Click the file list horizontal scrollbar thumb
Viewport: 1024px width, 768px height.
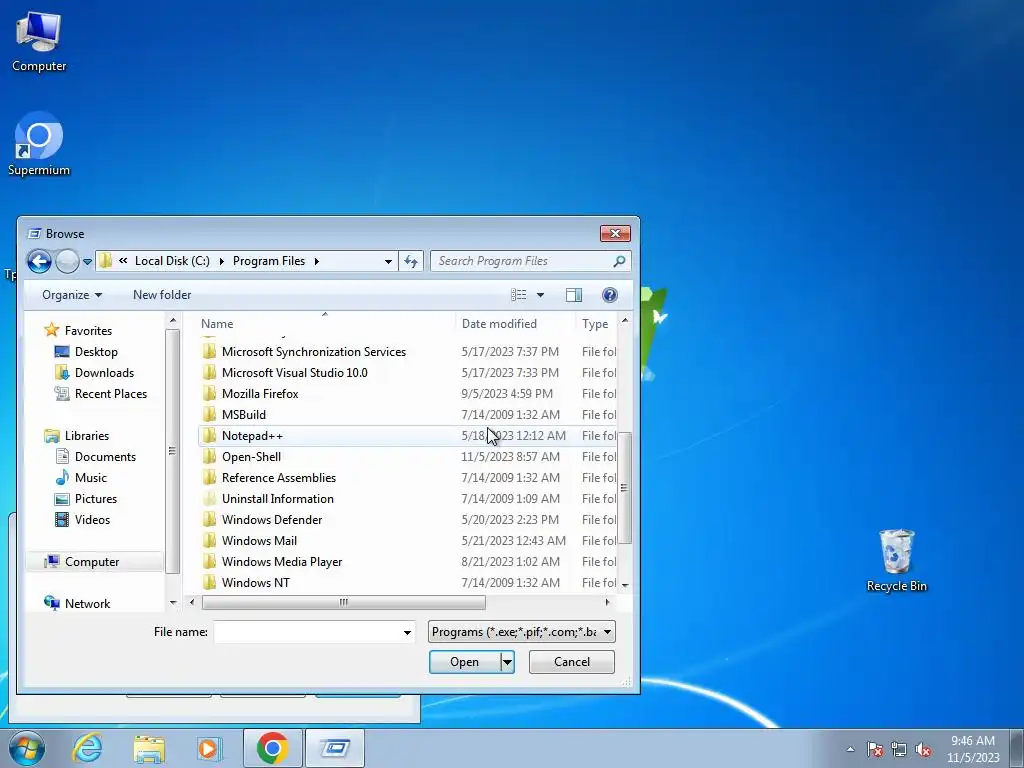coord(344,602)
